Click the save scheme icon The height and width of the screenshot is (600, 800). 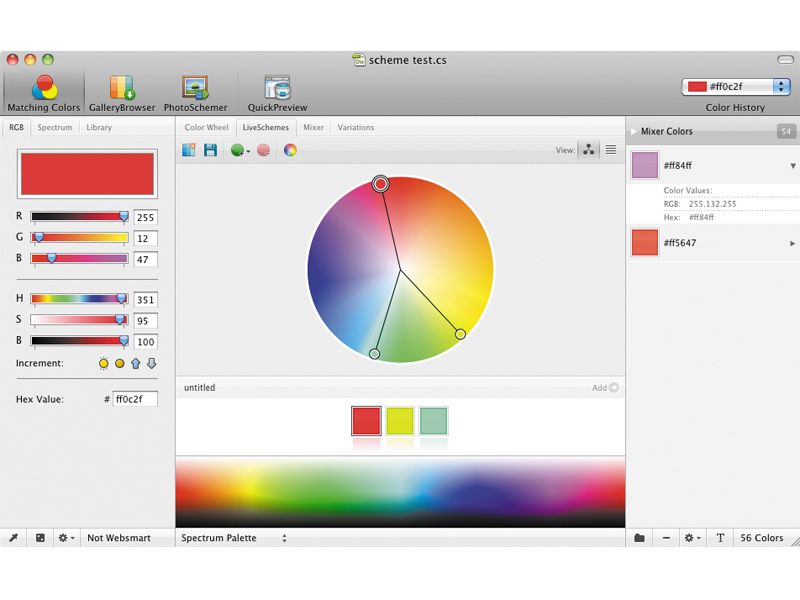211,149
